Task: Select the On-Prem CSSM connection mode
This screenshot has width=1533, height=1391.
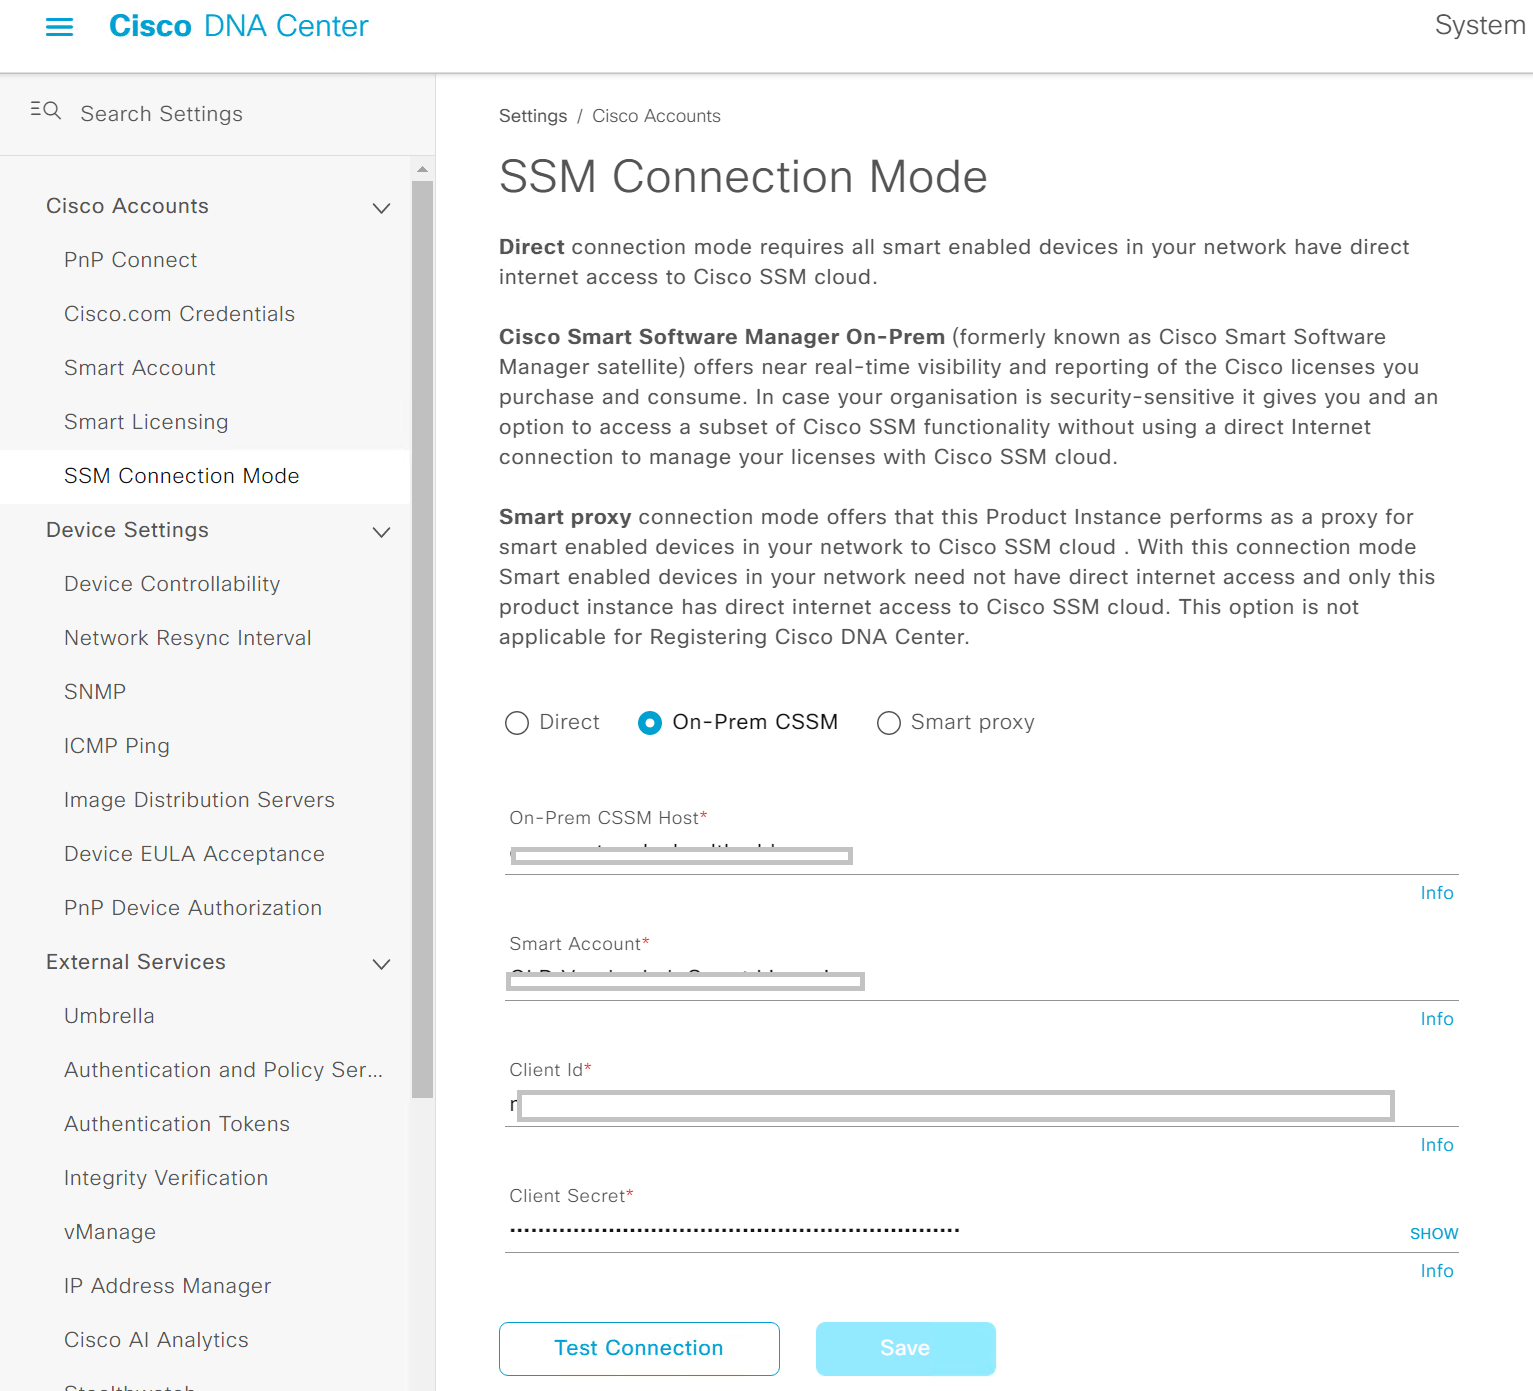Action: tap(650, 722)
